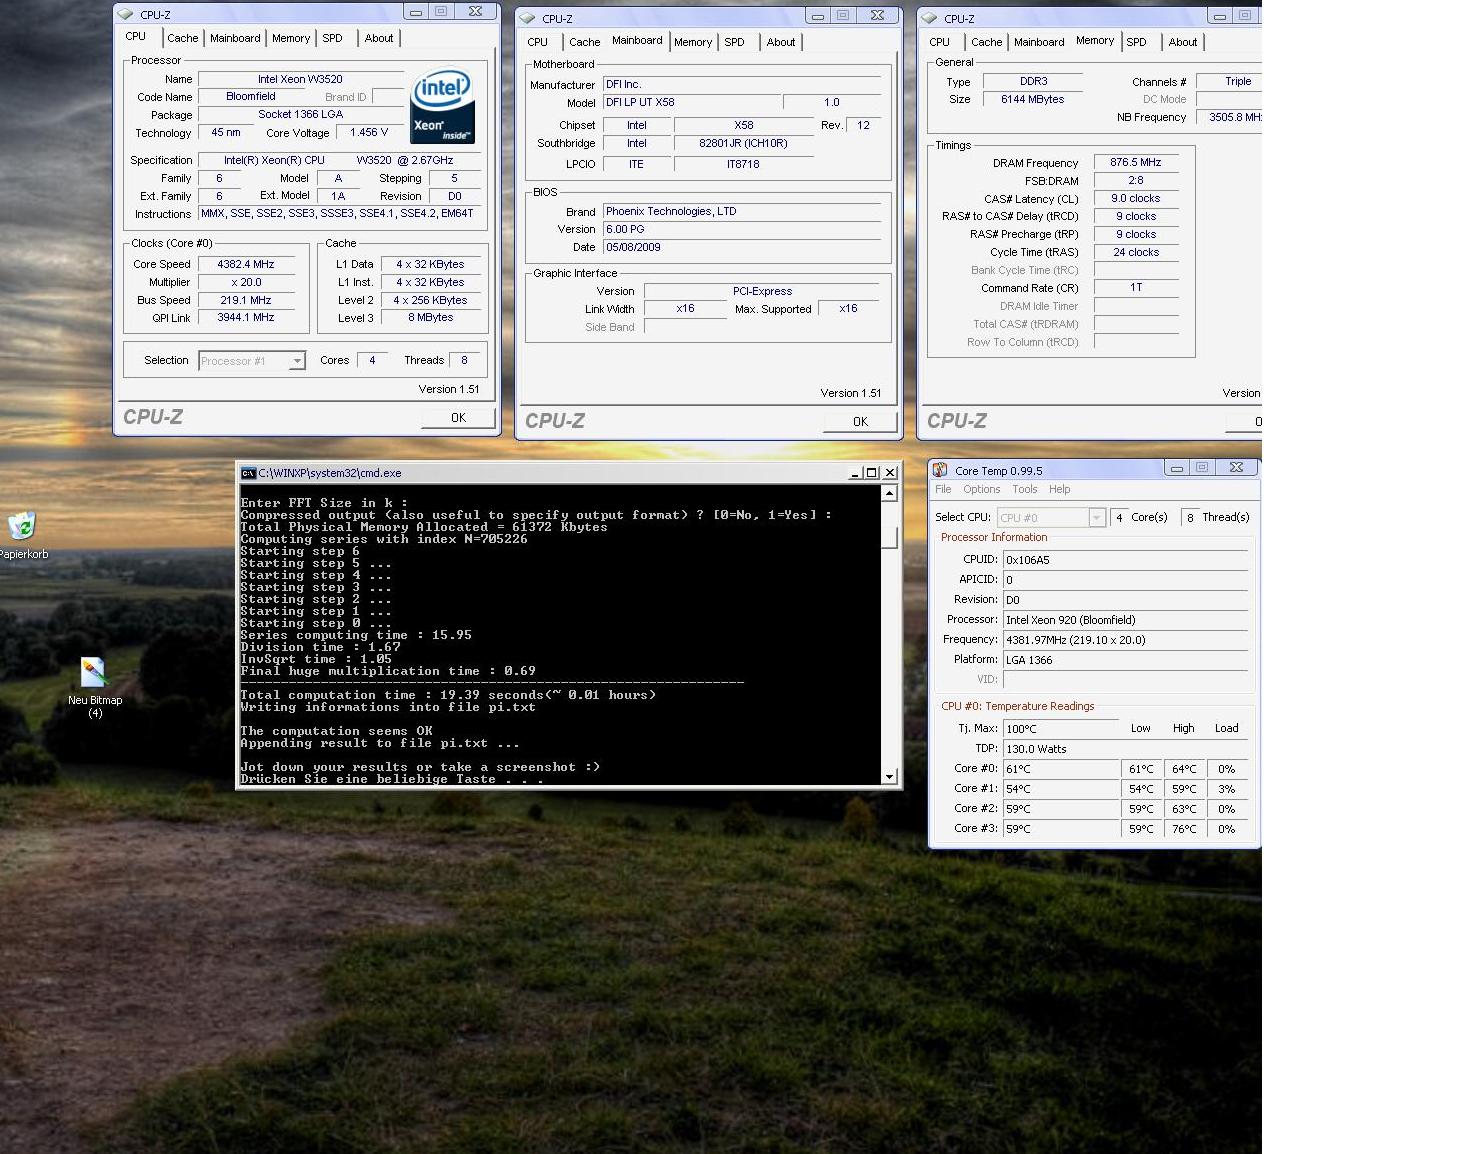Click the BIOS date 05/08/2009 field
Viewport: 1461px width, 1154px height.
click(741, 247)
